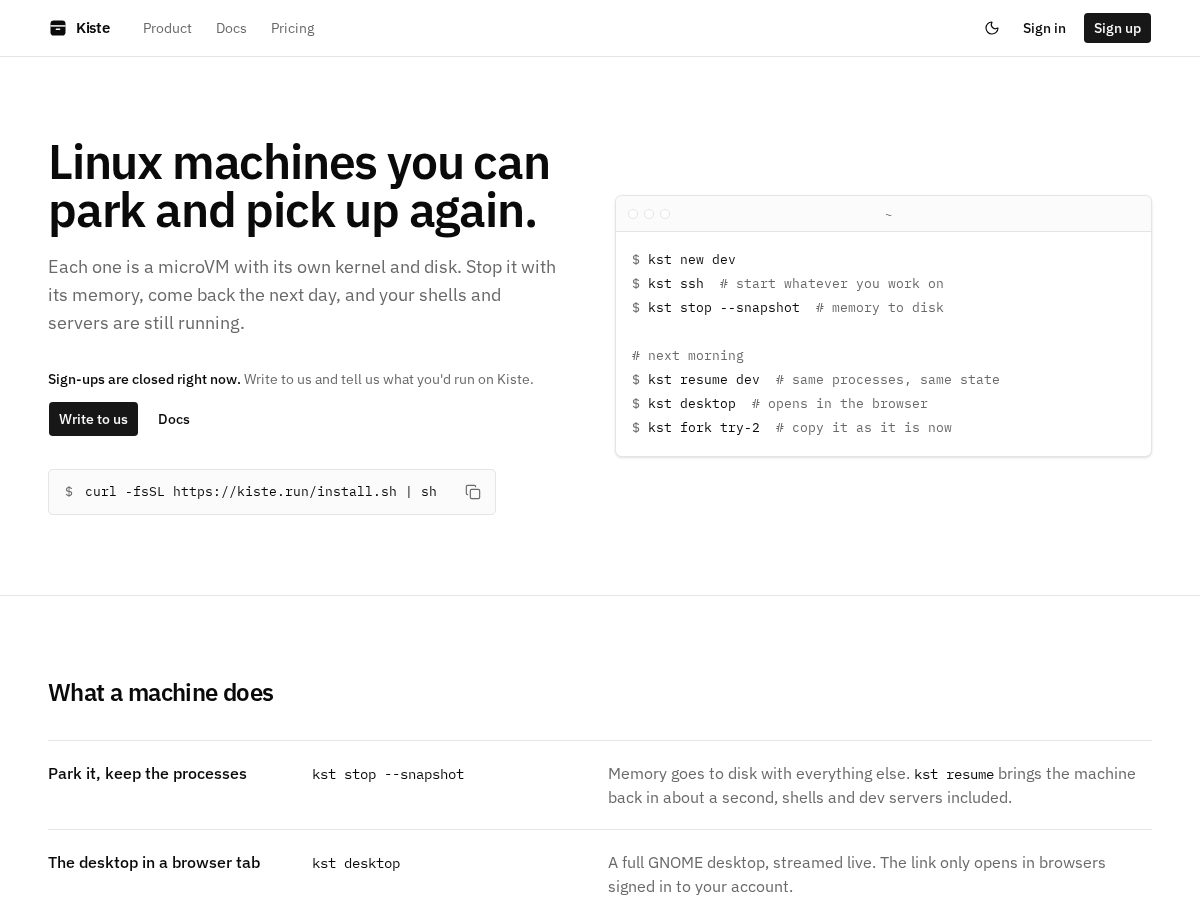
Task: Click the Sign up button
Action: point(1117,28)
